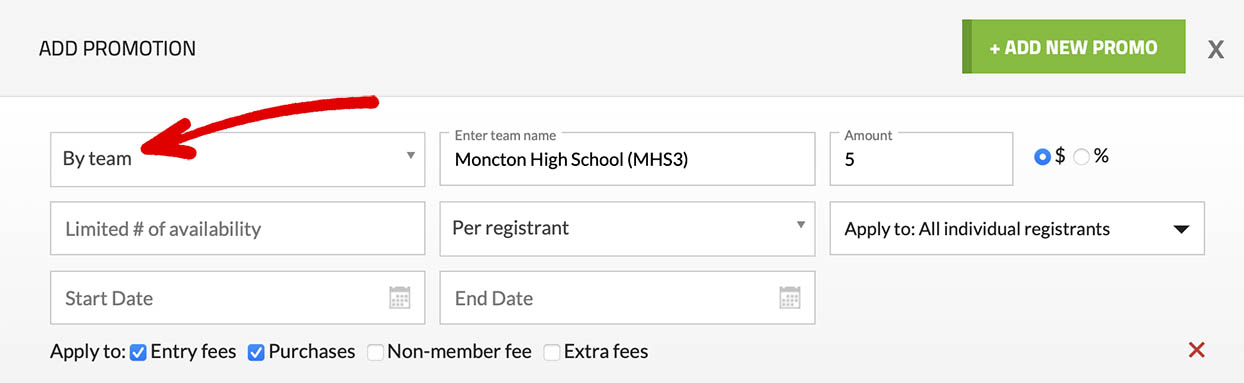The height and width of the screenshot is (383, 1244).
Task: Click the Add New Promo button
Action: [x=1074, y=47]
